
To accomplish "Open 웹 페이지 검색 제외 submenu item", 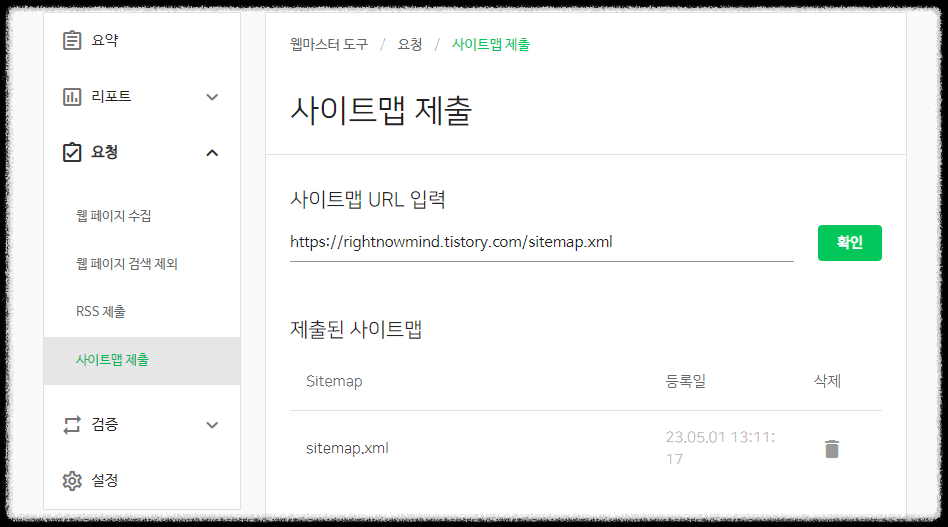I will point(127,264).
